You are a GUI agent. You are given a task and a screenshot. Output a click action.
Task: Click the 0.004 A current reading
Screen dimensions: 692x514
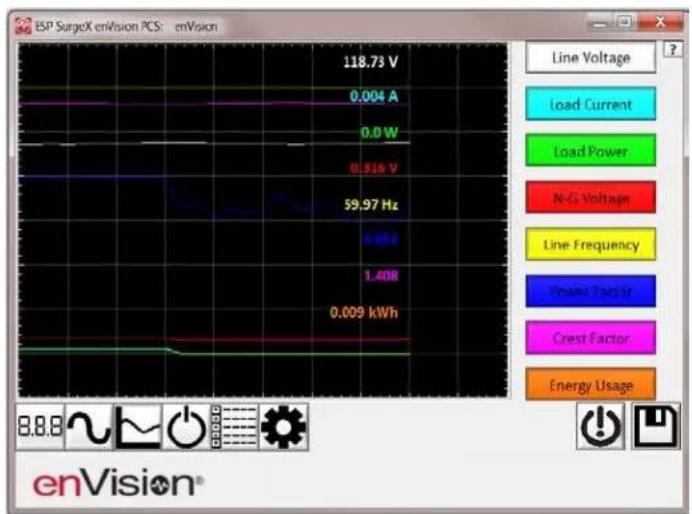pos(374,96)
